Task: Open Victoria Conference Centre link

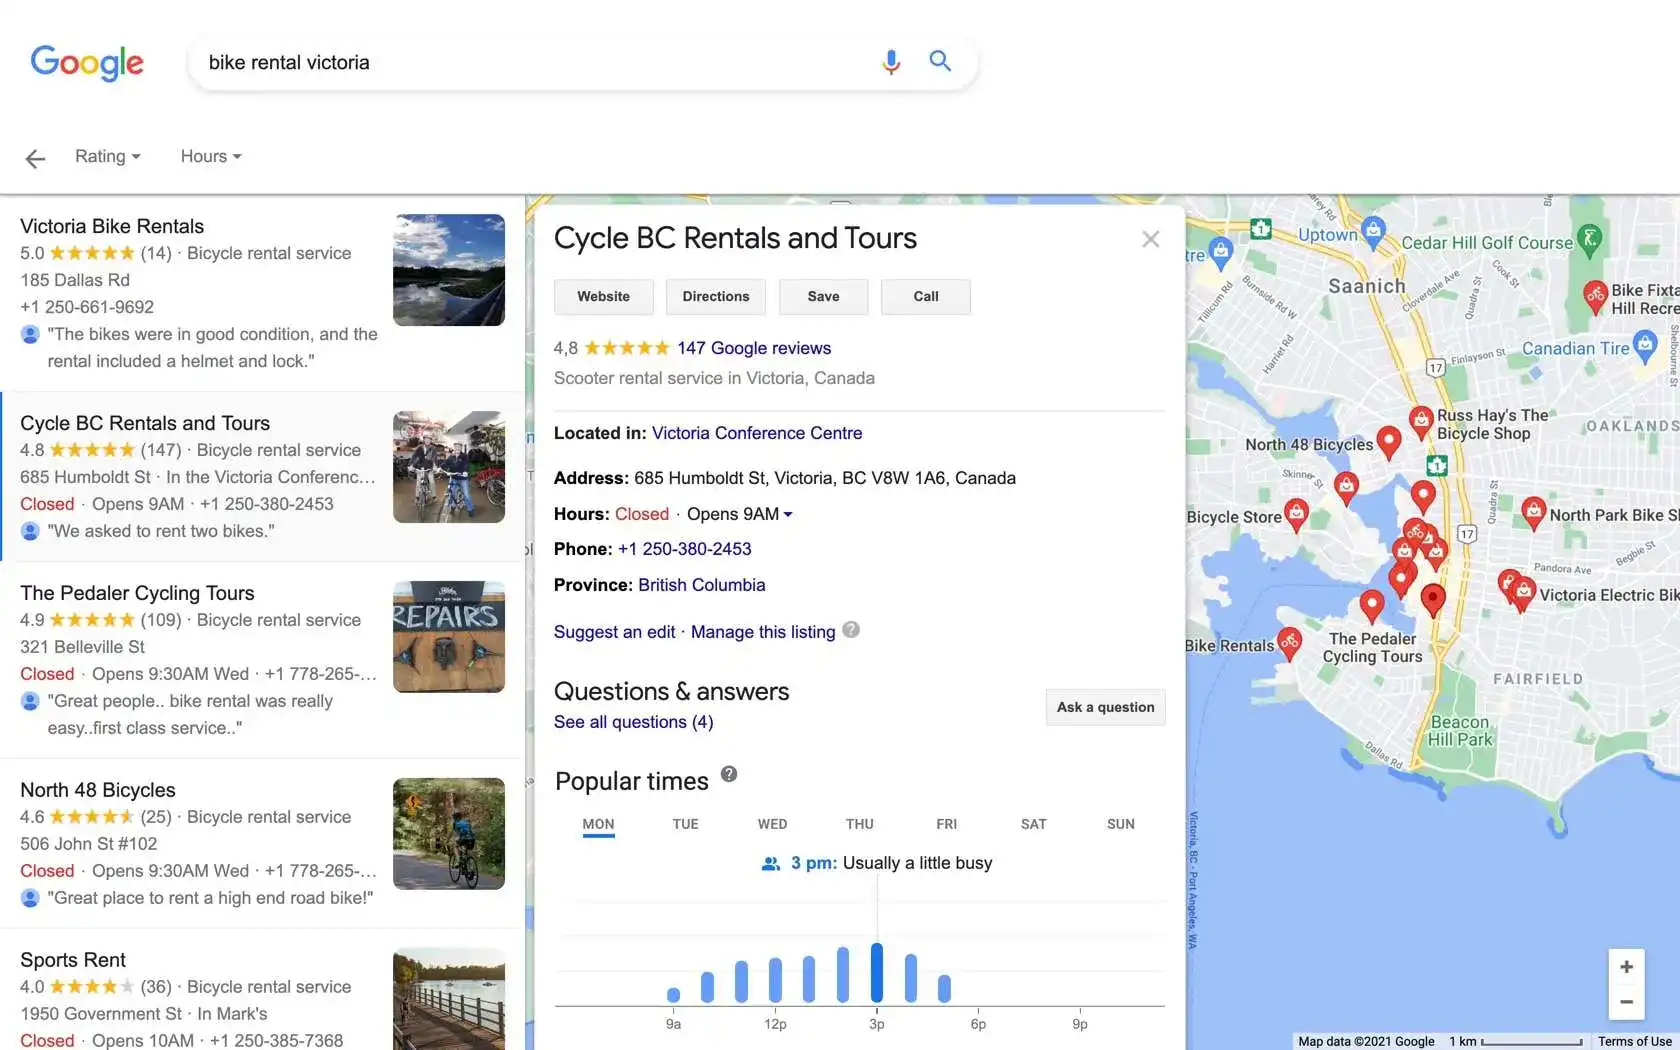Action: 757,433
